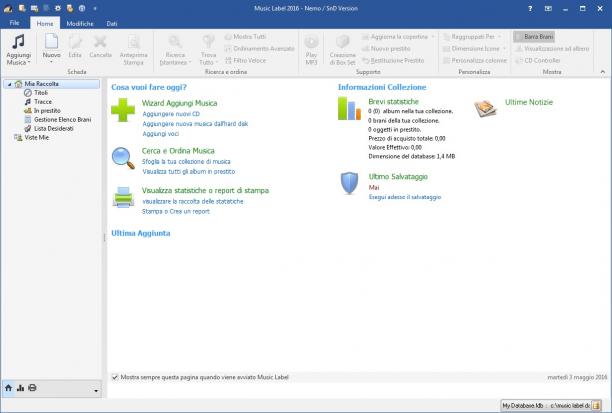612x413 pixels.
Task: Open the File menu
Action: [14, 23]
